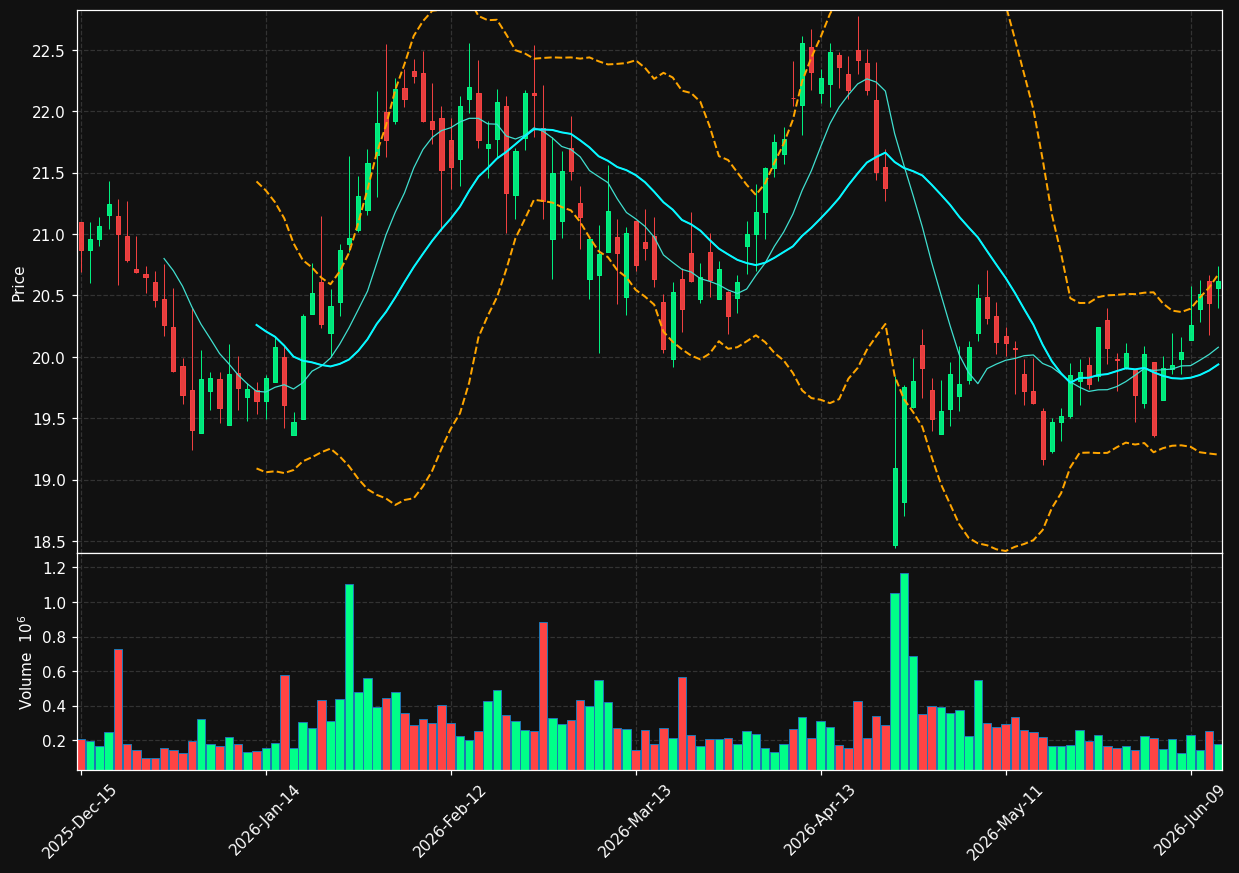Image resolution: width=1239 pixels, height=873 pixels.
Task: Click the 0.6 volume tick label
Action: pyautogui.click(x=55, y=672)
